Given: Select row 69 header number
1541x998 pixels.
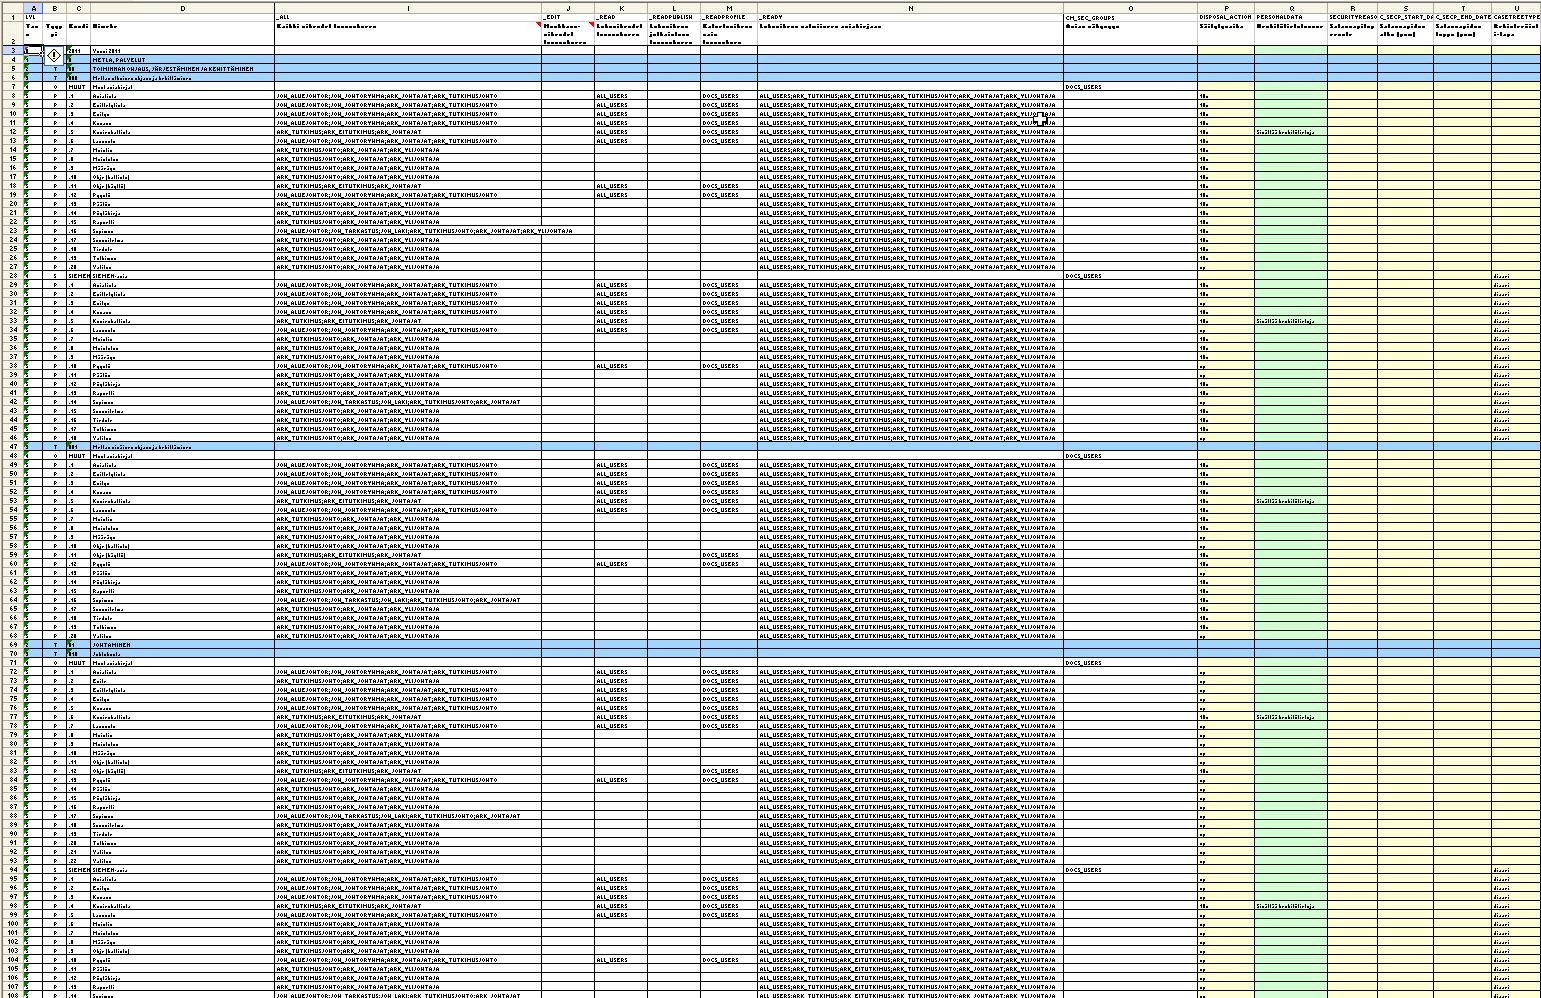Looking at the screenshot, I should (x=11, y=645).
